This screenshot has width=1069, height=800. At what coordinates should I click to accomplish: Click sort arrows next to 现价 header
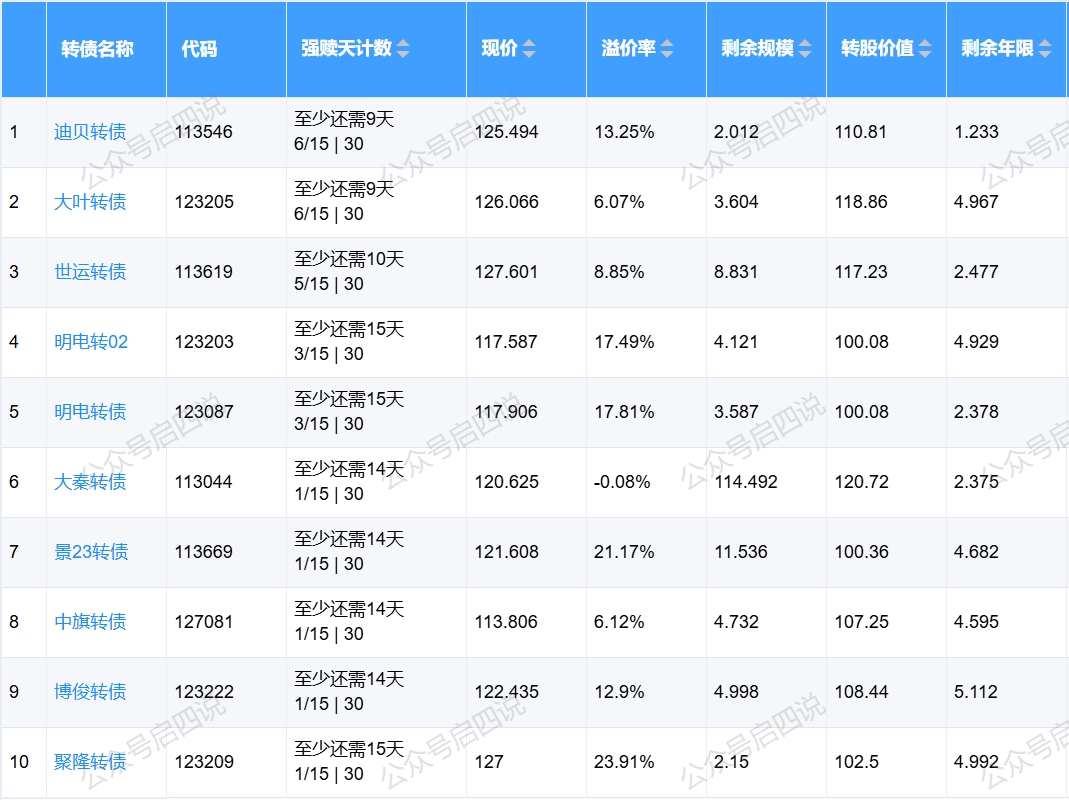click(529, 49)
